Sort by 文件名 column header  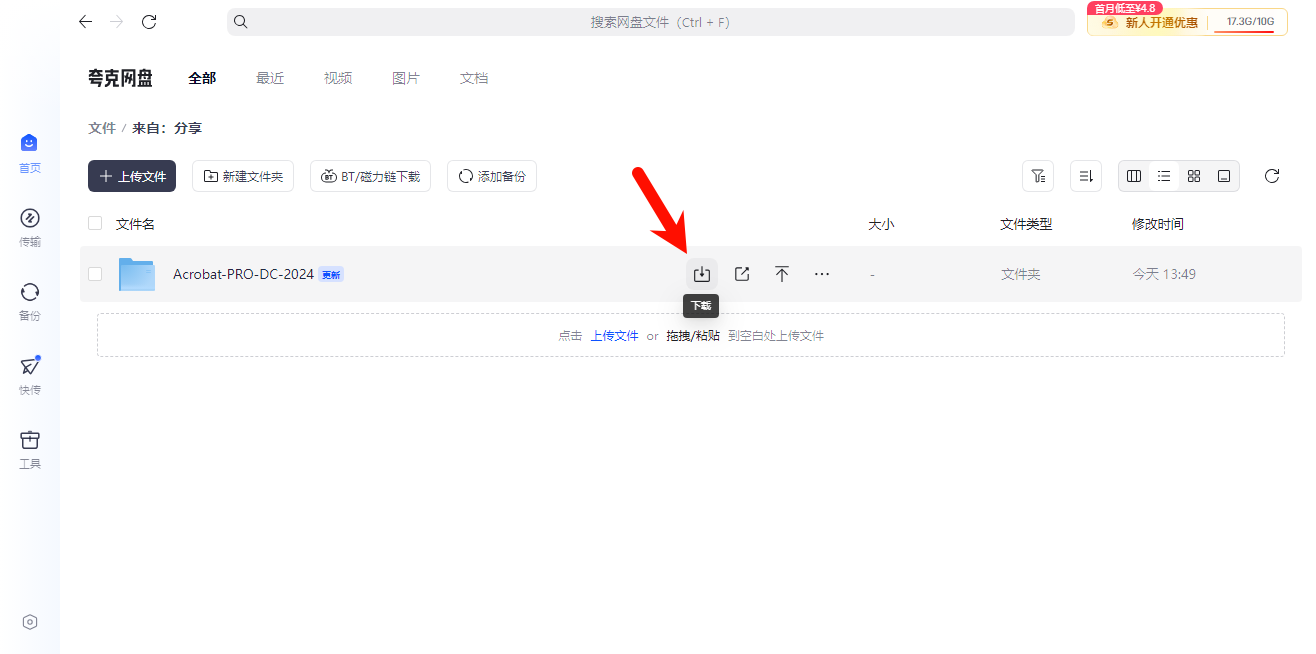pyautogui.click(x=135, y=224)
